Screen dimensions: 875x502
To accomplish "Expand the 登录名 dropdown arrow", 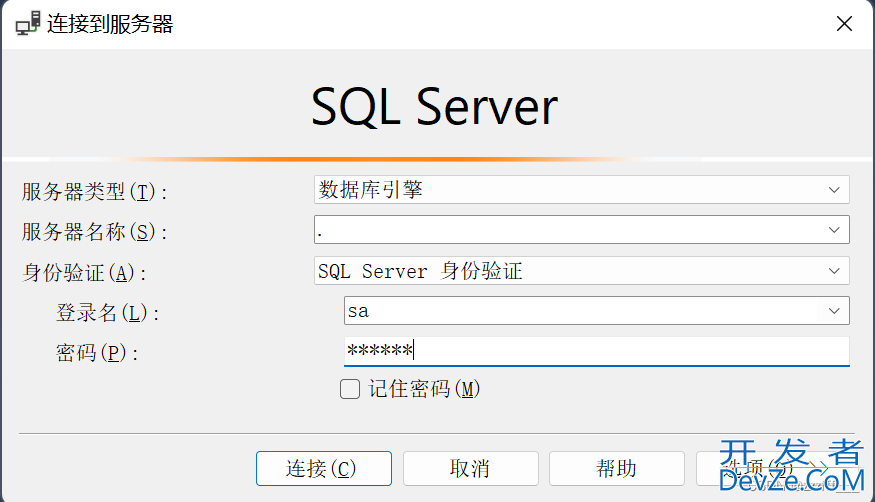I will click(834, 311).
